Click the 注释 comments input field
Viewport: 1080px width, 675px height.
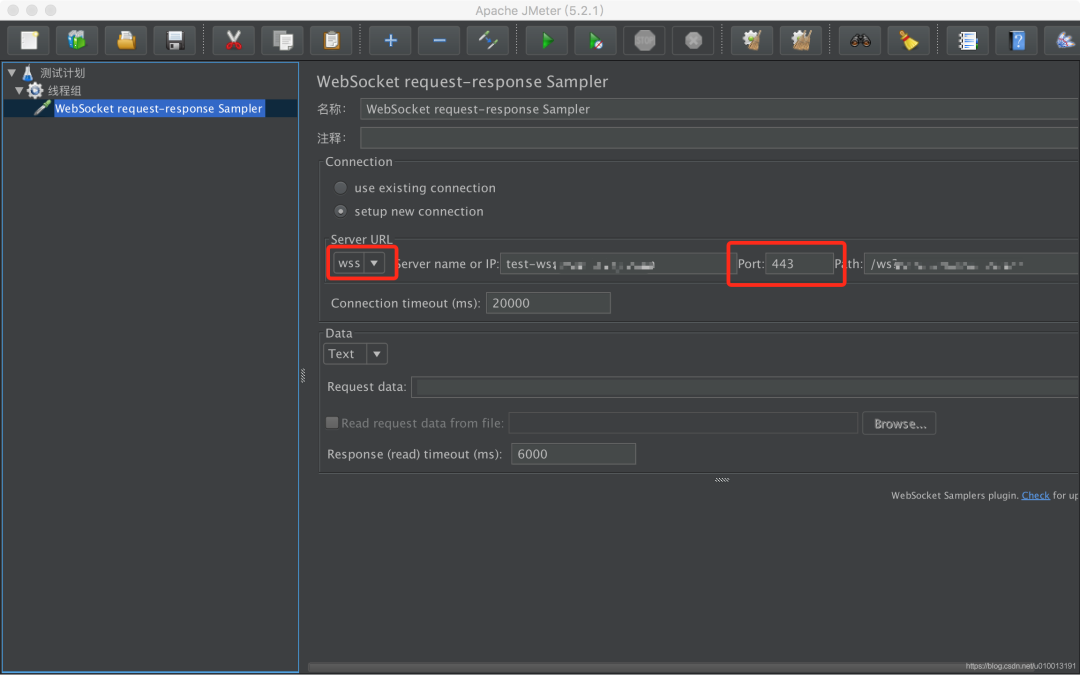[720, 138]
